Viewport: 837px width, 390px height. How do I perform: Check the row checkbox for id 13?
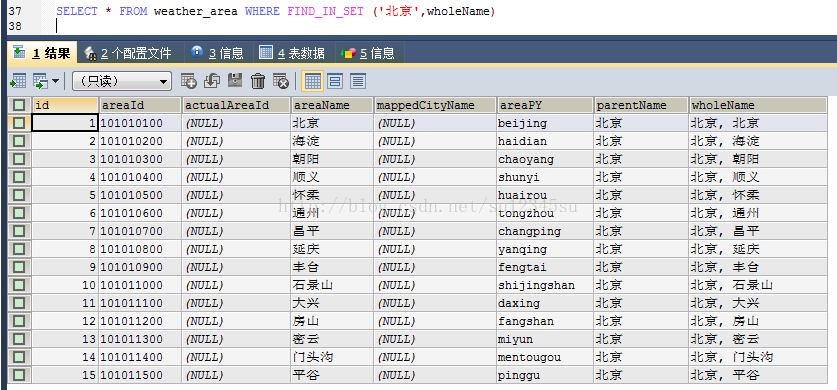click(19, 339)
